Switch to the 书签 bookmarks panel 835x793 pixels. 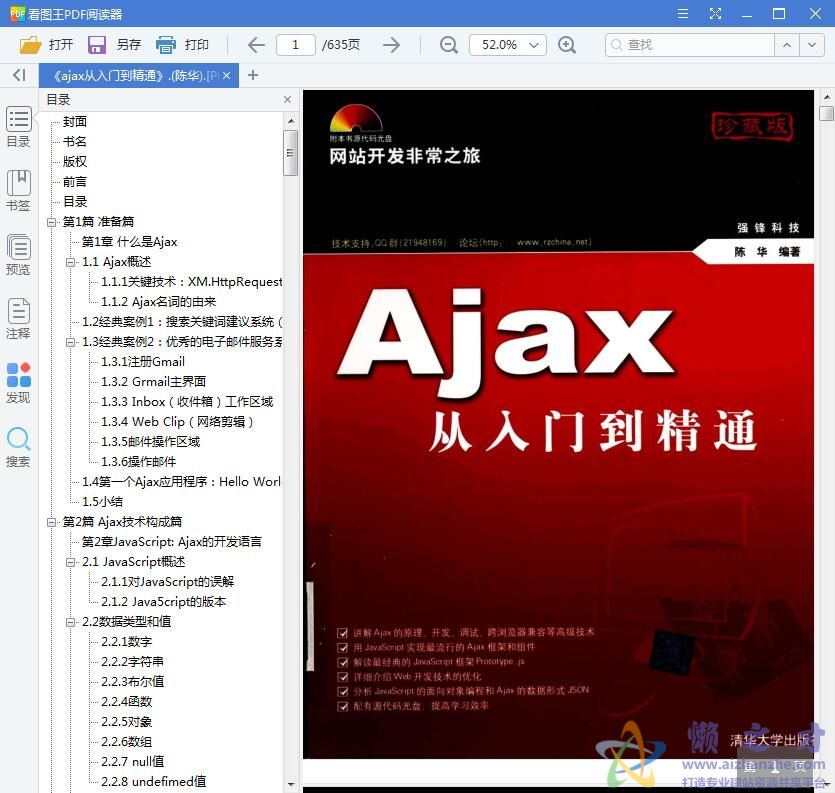pos(18,190)
